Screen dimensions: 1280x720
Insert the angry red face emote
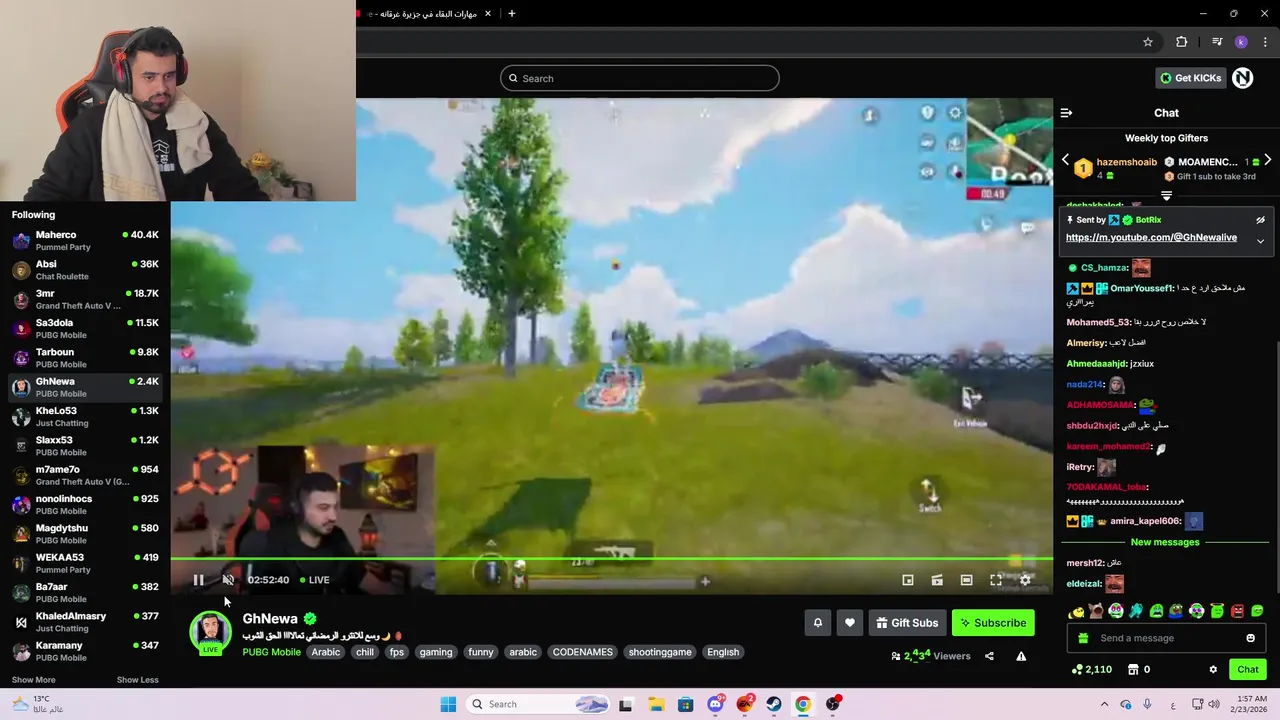click(x=1237, y=611)
